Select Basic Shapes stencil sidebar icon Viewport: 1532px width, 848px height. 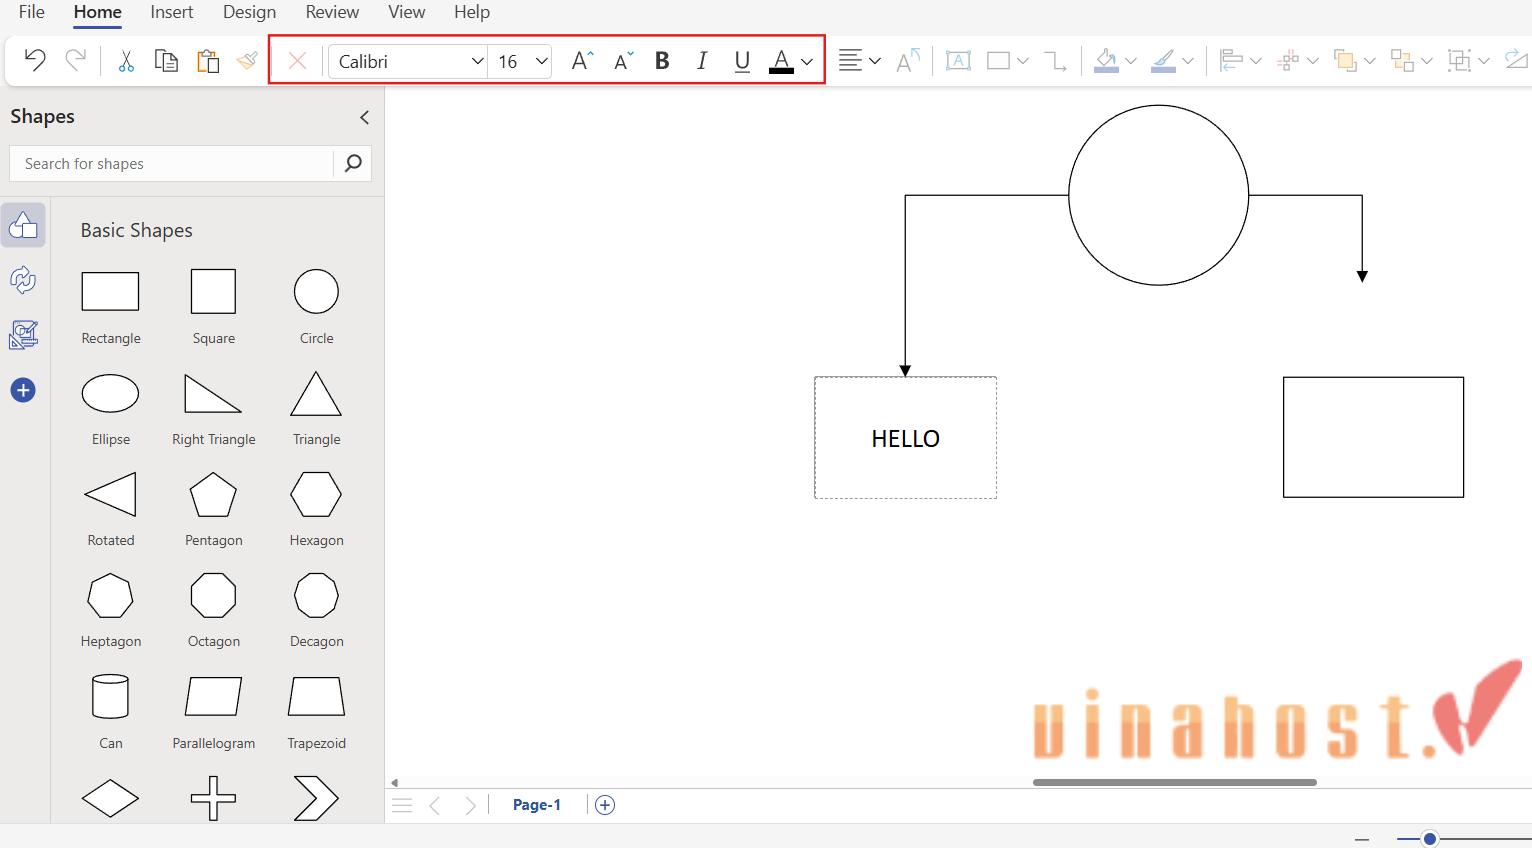pos(23,226)
